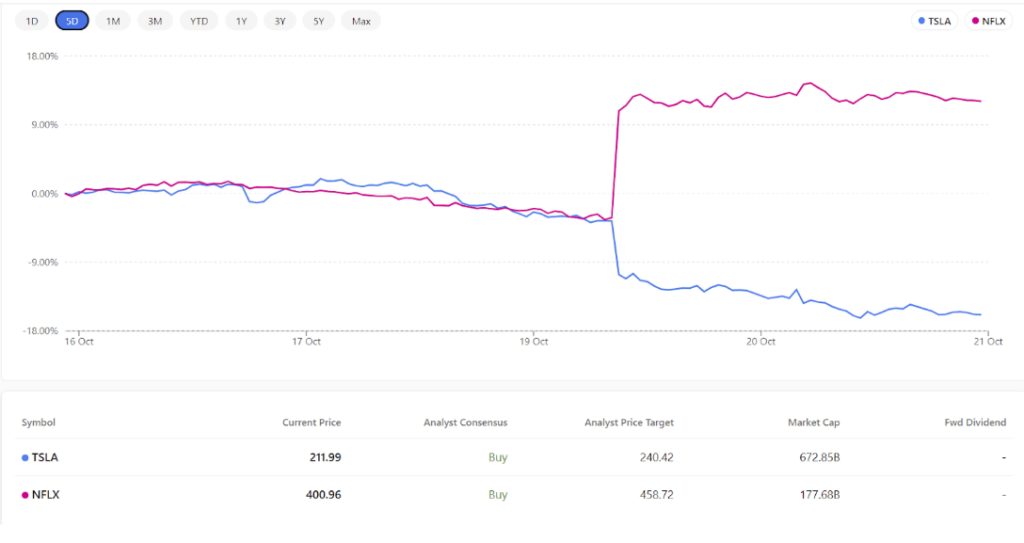Choose the 1Y range

(x=241, y=21)
